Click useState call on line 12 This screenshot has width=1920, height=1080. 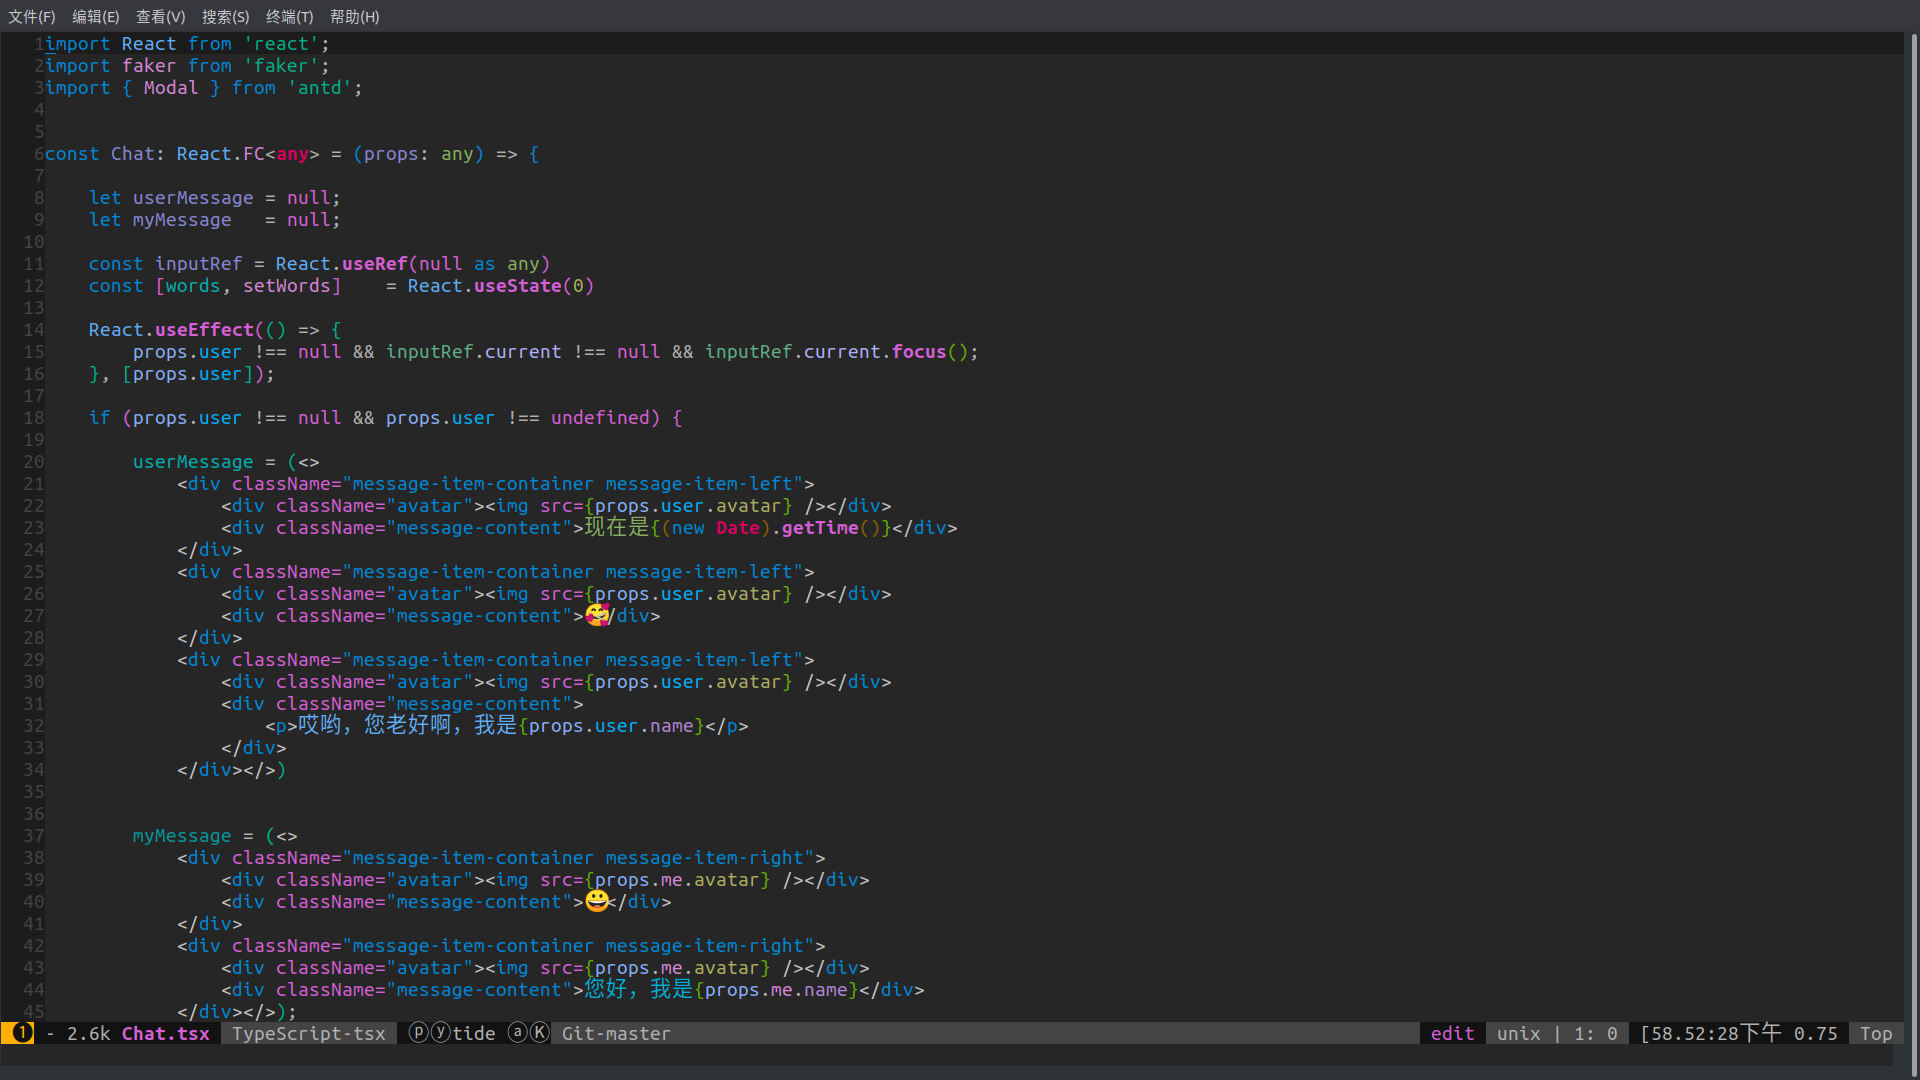click(x=518, y=286)
